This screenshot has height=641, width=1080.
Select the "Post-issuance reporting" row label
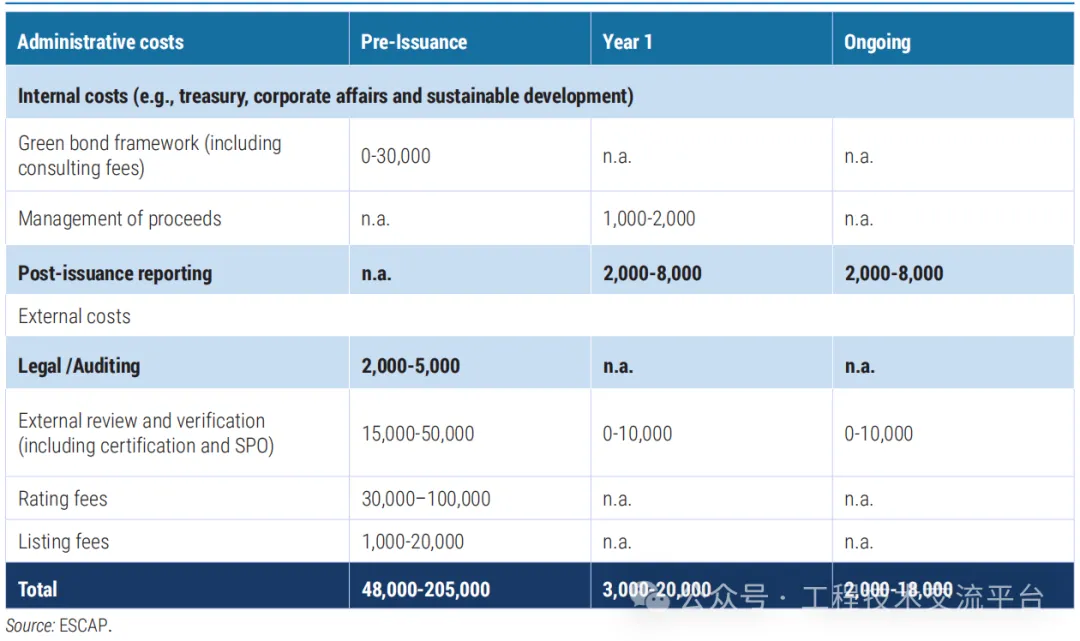[x=115, y=274]
